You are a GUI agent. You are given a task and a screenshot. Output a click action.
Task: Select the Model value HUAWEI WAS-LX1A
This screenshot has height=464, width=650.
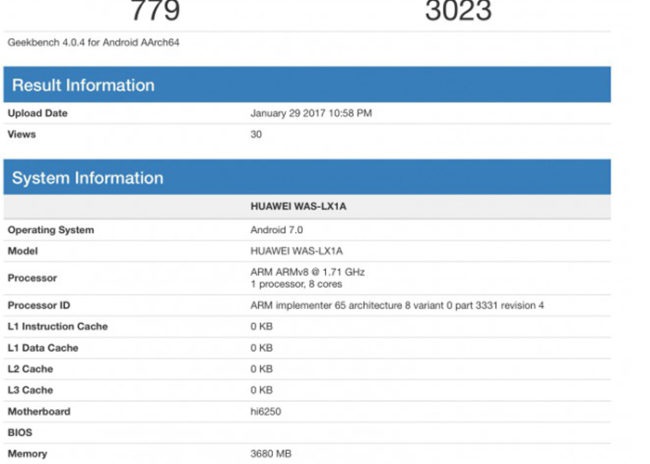[296, 251]
